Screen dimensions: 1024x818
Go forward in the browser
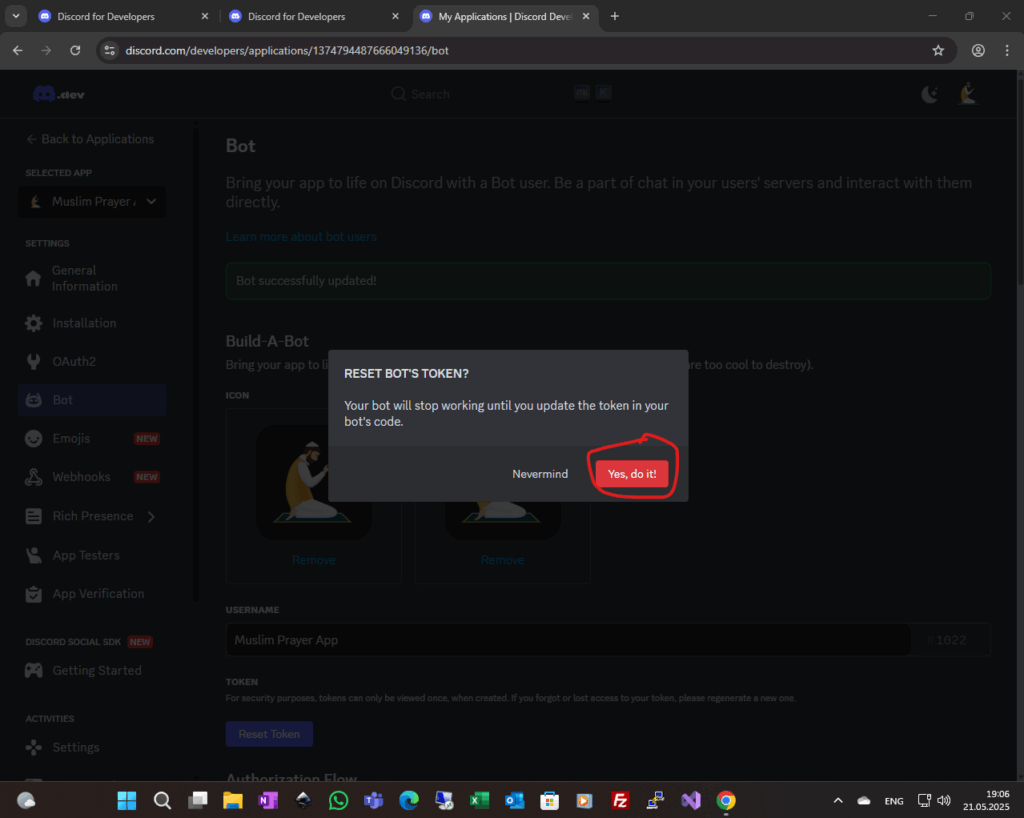click(x=46, y=50)
